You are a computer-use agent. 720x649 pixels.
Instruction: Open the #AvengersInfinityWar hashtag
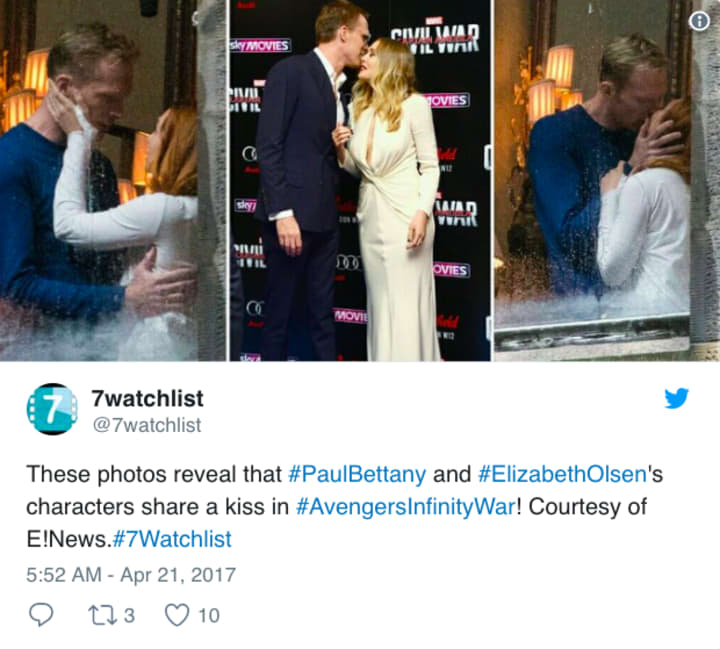click(x=406, y=507)
